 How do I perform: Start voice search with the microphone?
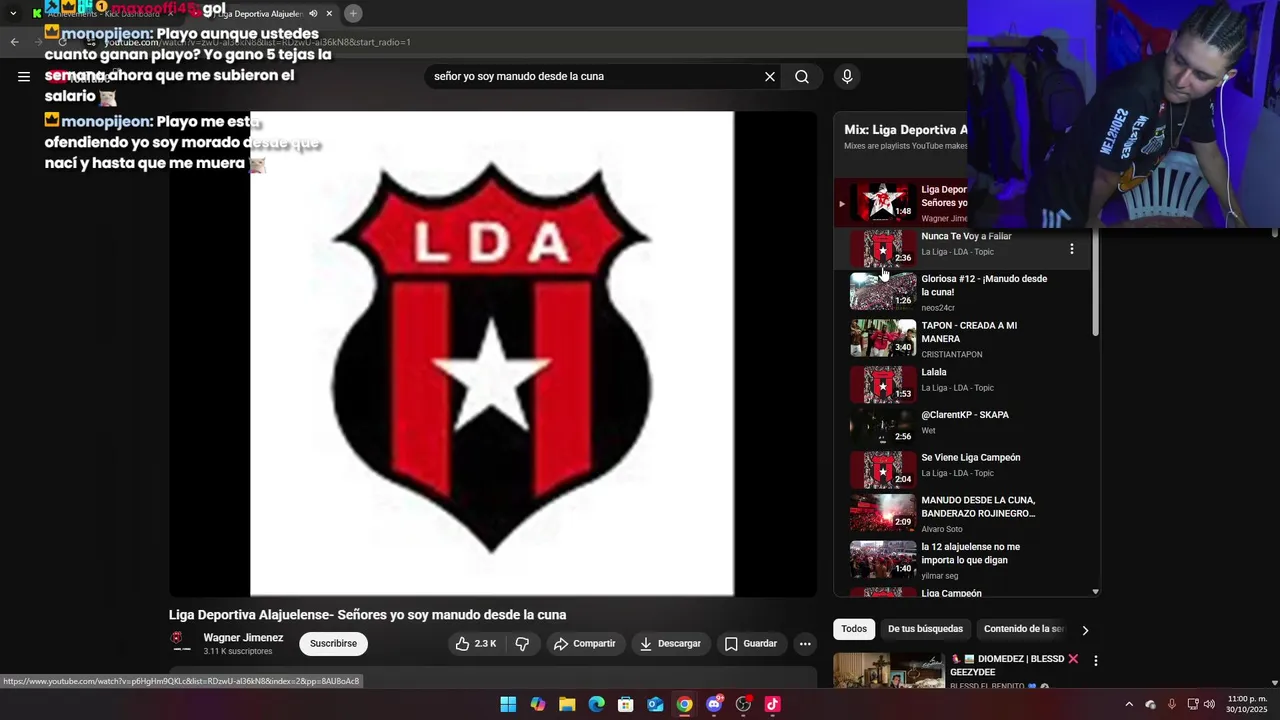(x=847, y=76)
